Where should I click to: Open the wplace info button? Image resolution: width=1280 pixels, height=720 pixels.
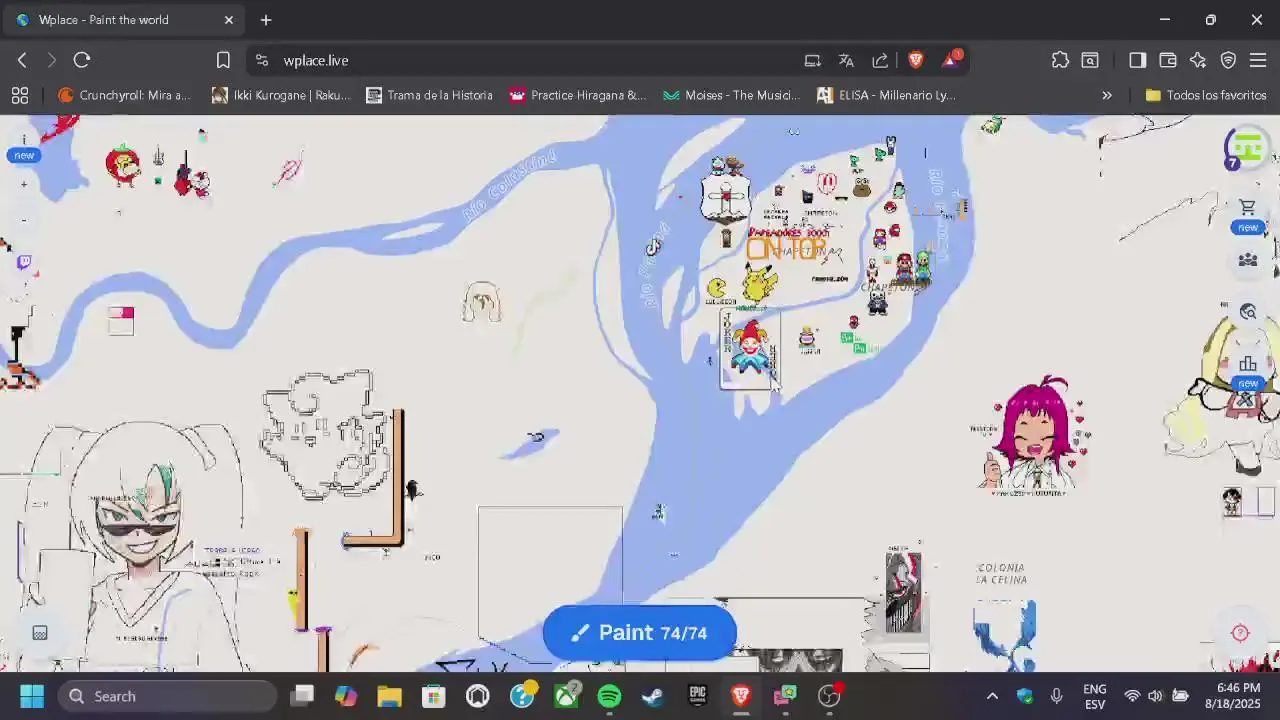click(x=24, y=141)
